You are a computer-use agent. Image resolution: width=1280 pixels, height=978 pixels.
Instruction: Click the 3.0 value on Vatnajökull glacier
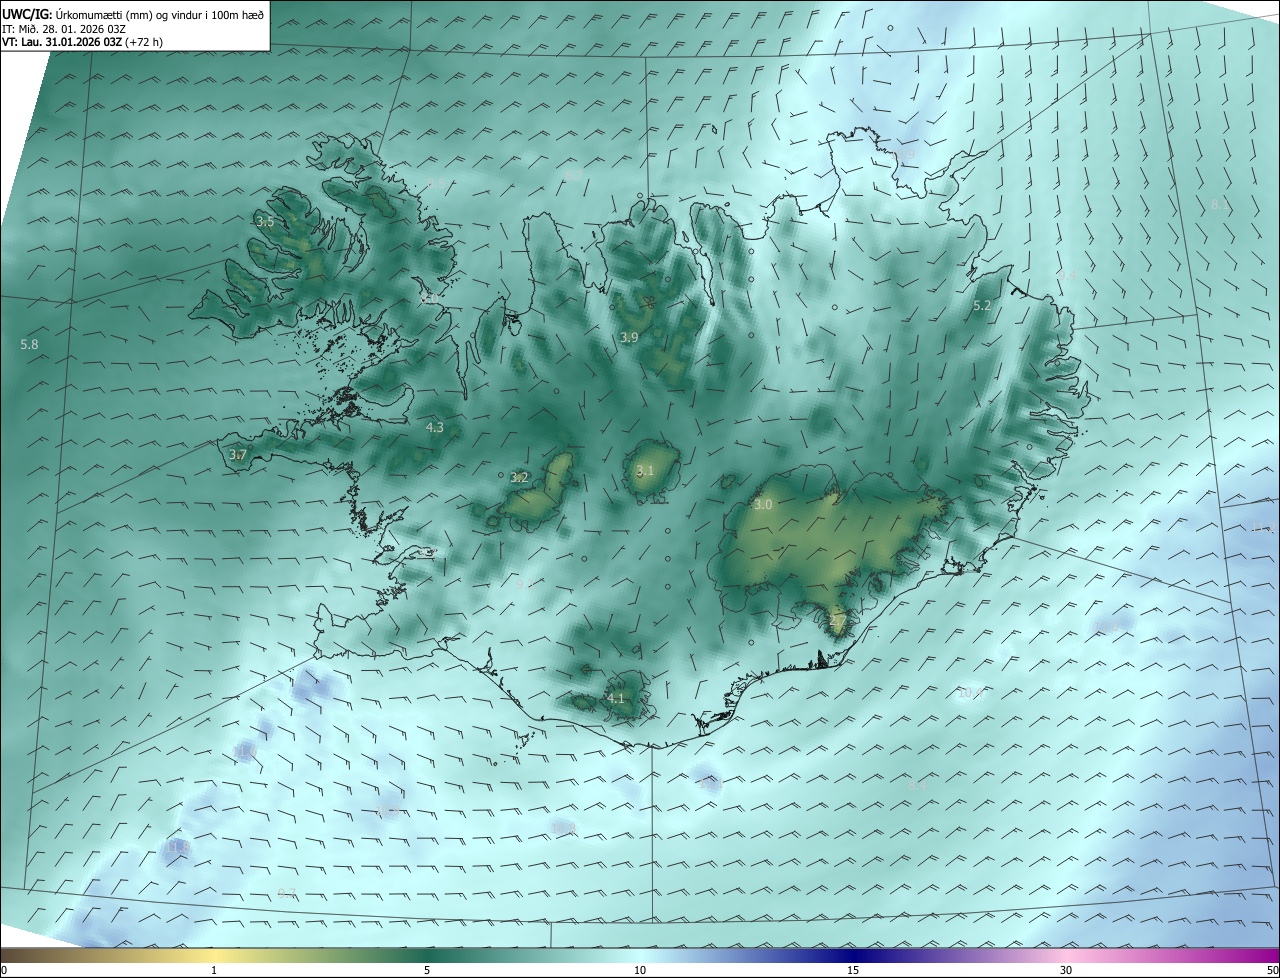click(x=763, y=505)
